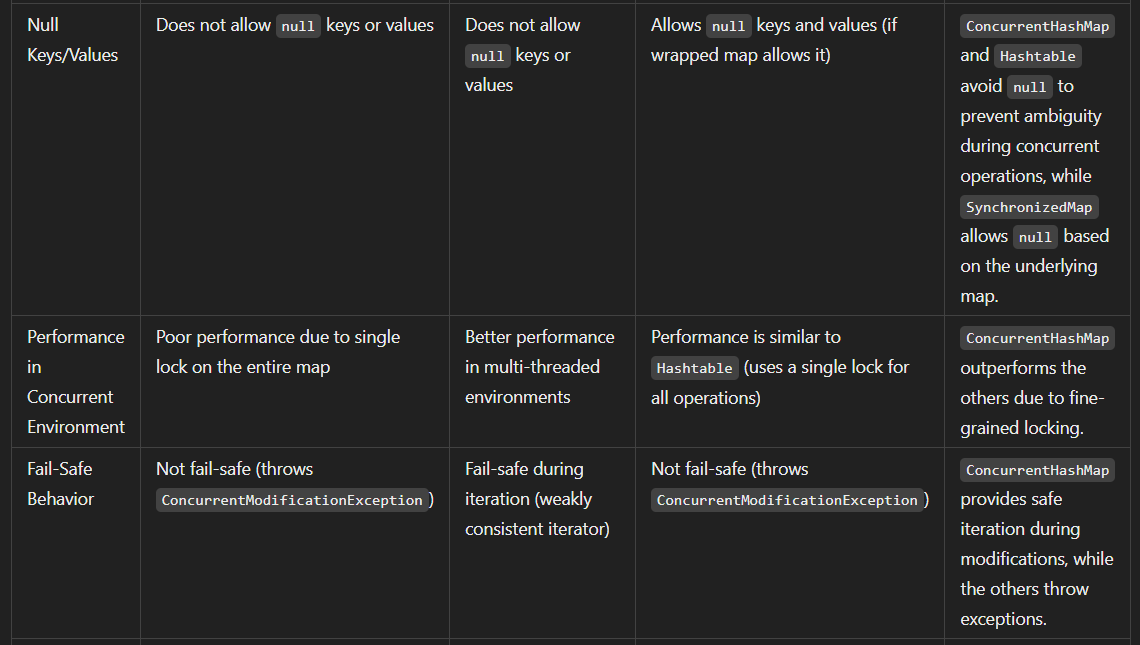Click 'Poor performance due to single lock' text
Screen dimensions: 1140x645
pos(278,352)
